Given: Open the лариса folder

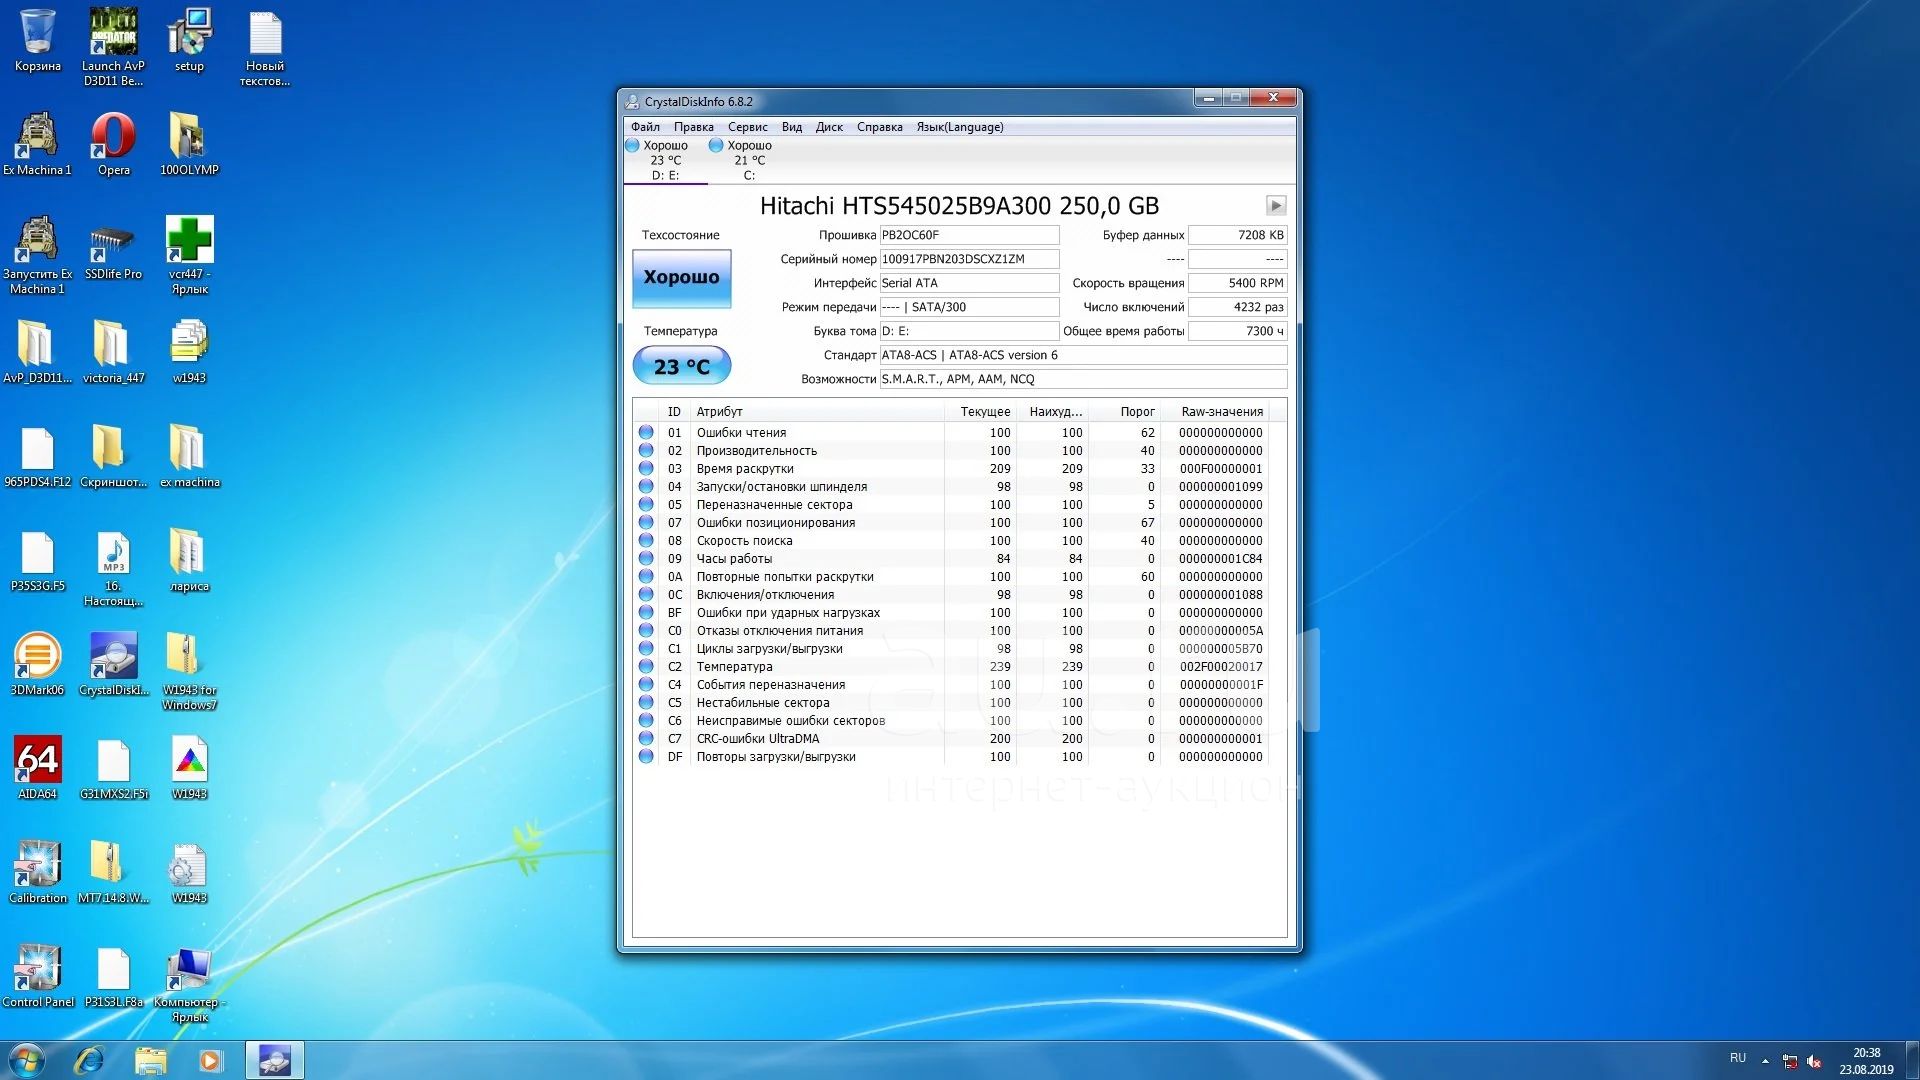Looking at the screenshot, I should [x=189, y=560].
